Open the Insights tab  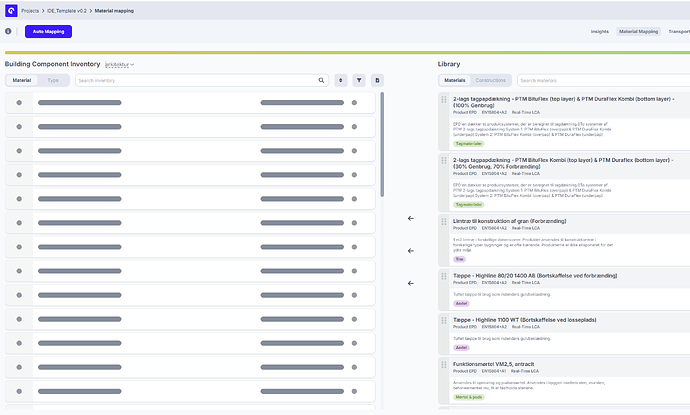point(599,32)
